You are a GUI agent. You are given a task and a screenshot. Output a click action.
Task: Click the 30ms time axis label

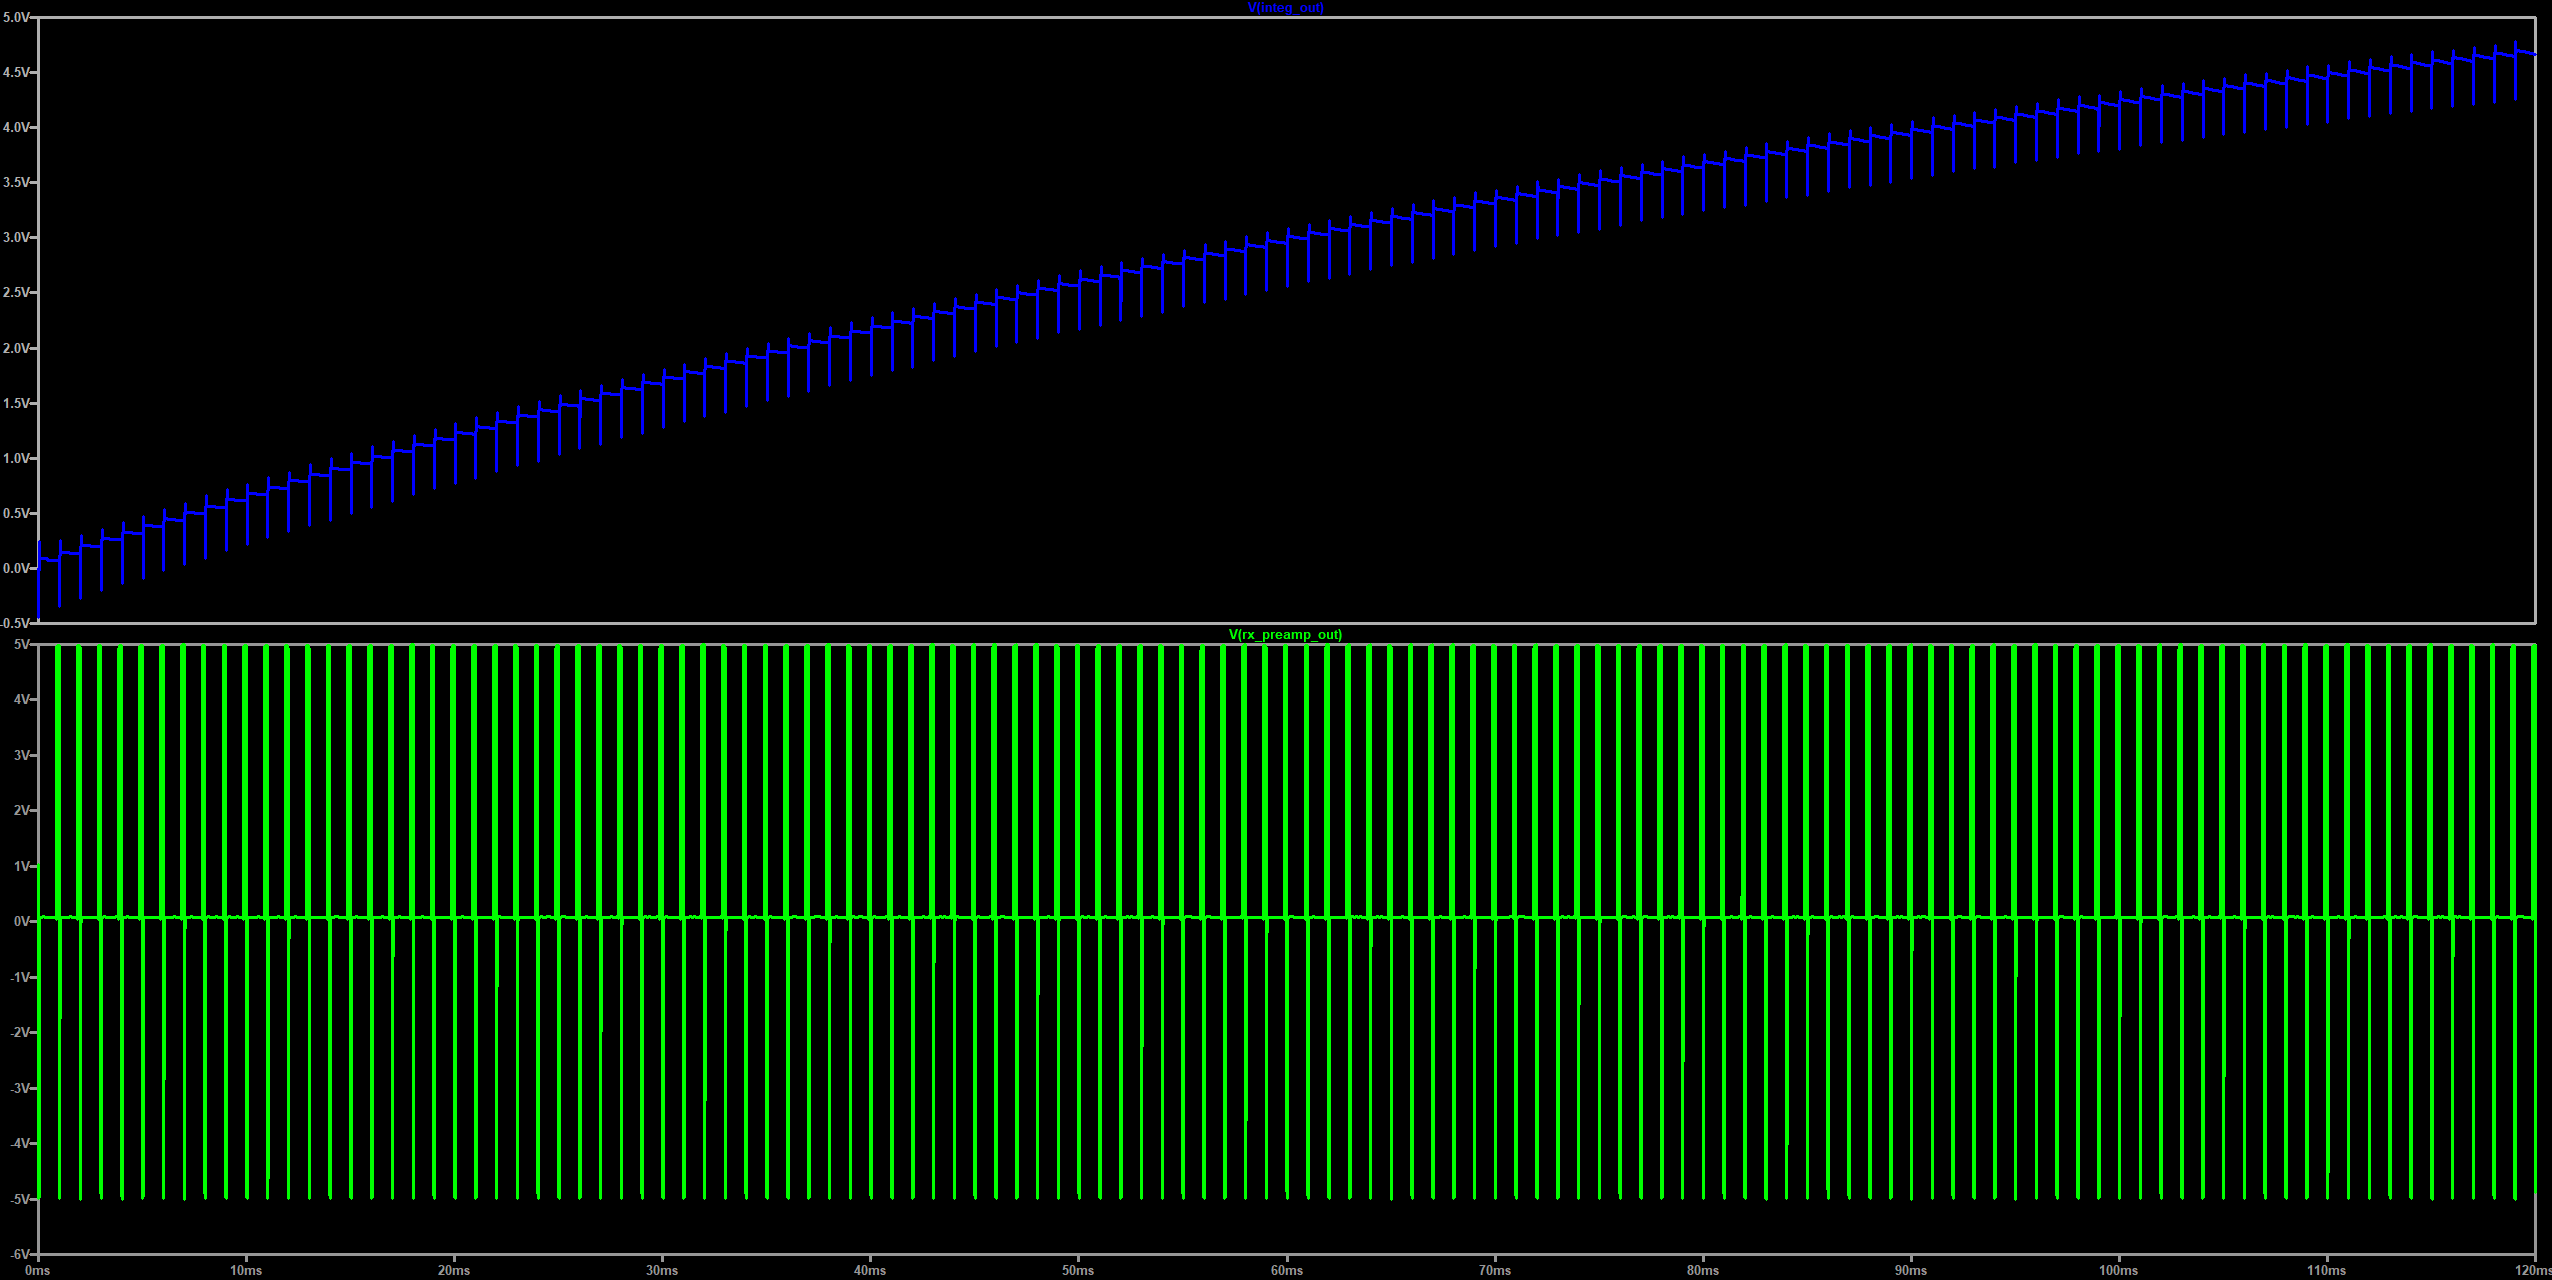[662, 1271]
